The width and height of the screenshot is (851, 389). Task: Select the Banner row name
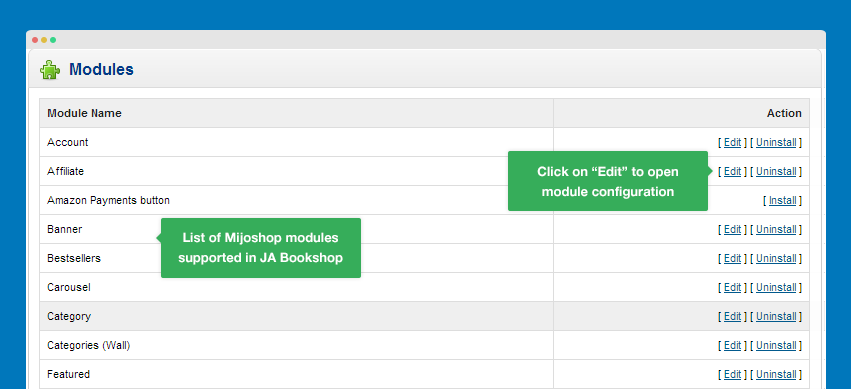[x=65, y=229]
